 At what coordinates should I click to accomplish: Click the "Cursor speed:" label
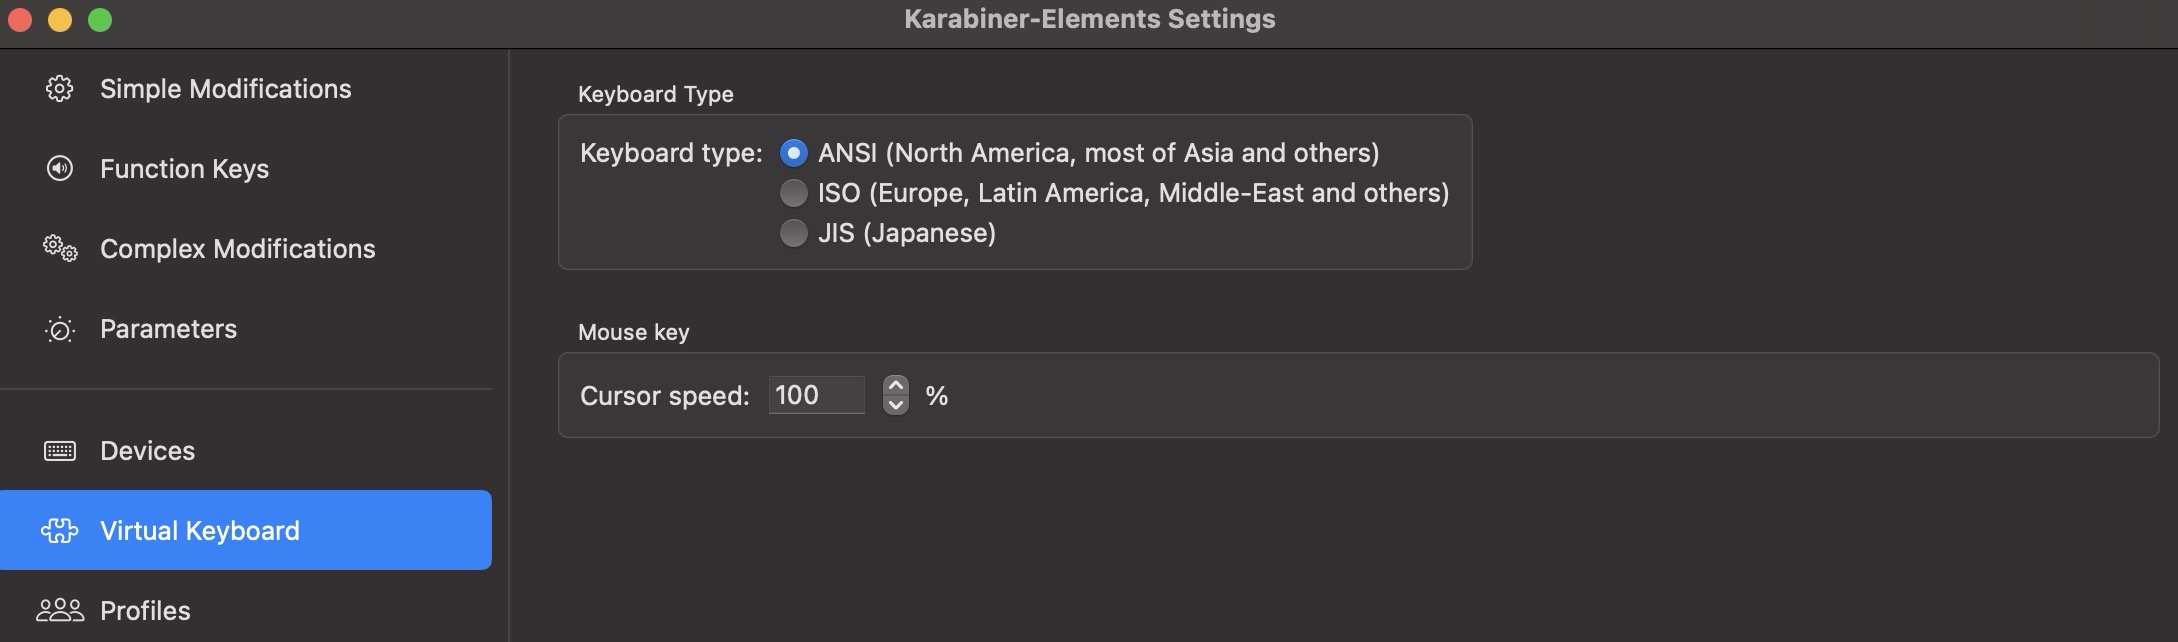665,396
